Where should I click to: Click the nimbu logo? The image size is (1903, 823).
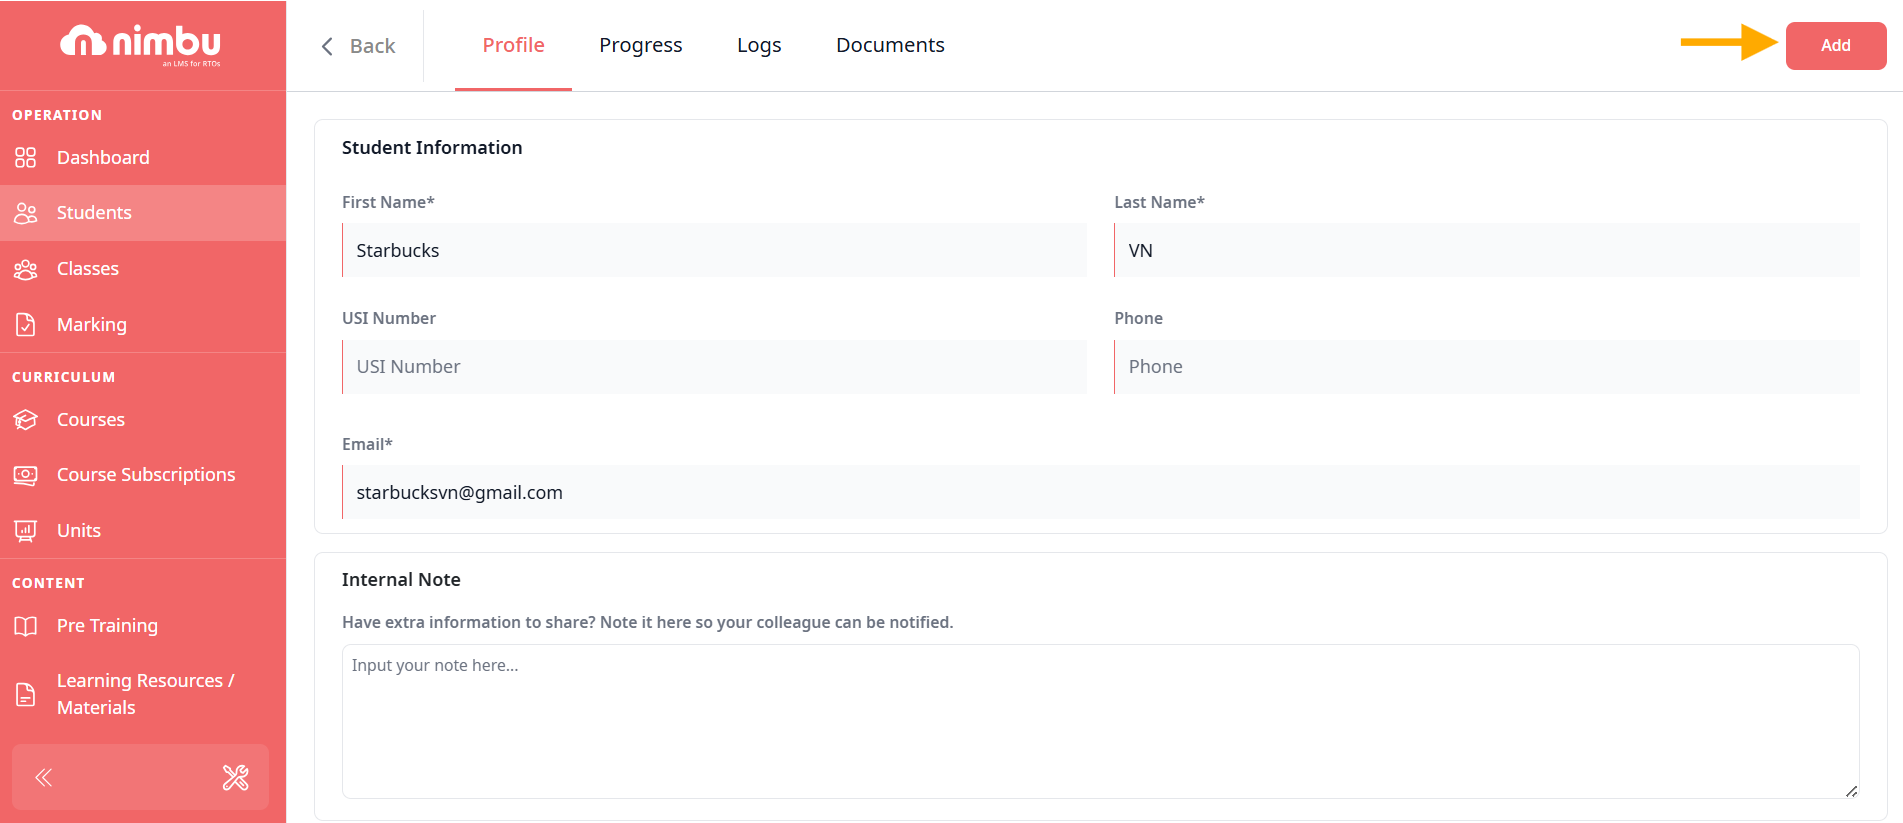tap(141, 45)
